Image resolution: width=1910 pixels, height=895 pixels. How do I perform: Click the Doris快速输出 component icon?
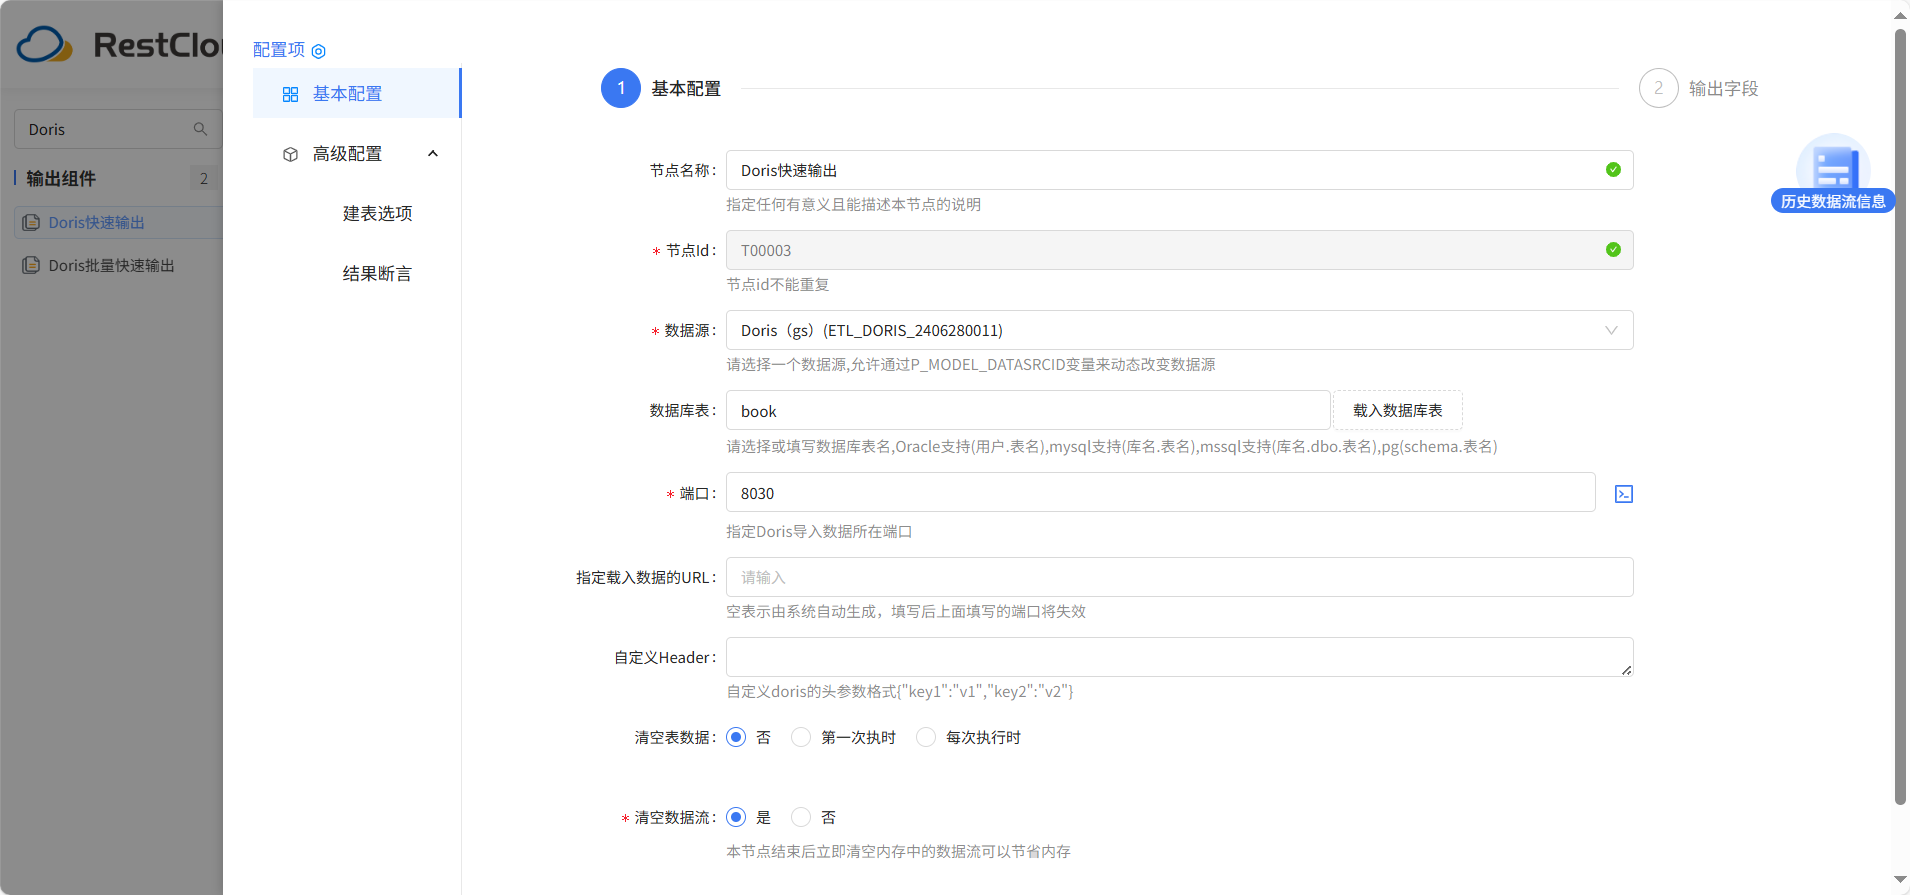[x=31, y=222]
